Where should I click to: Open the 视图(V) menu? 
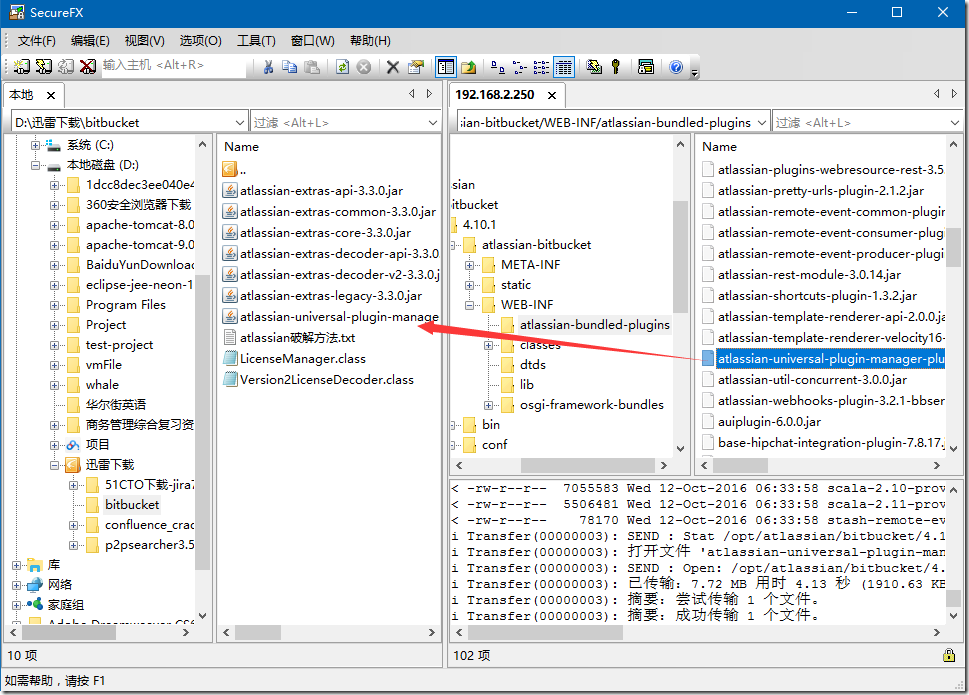[145, 41]
